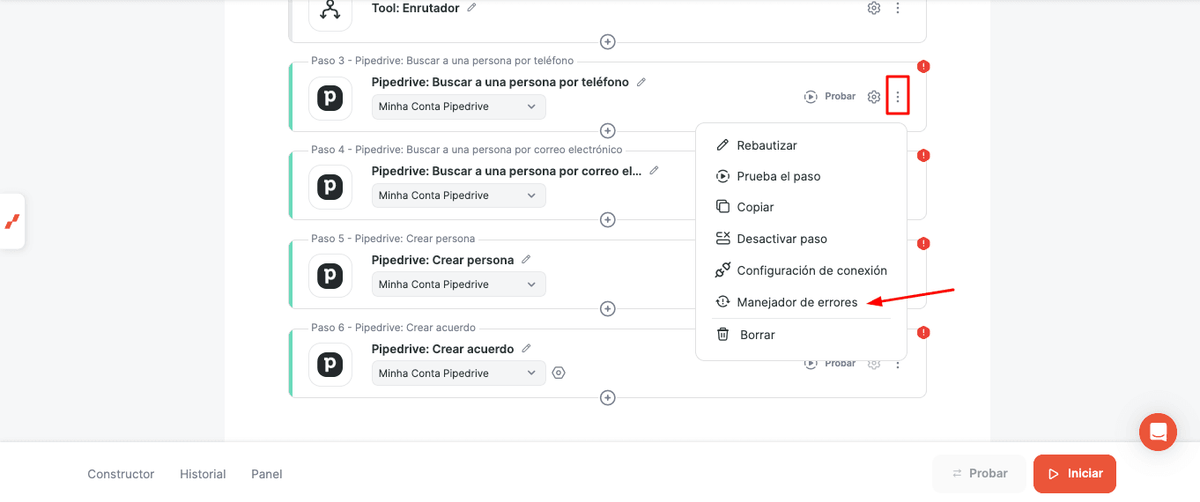1200x502 pixels.
Task: Switch to the Historial tab
Action: pyautogui.click(x=203, y=474)
